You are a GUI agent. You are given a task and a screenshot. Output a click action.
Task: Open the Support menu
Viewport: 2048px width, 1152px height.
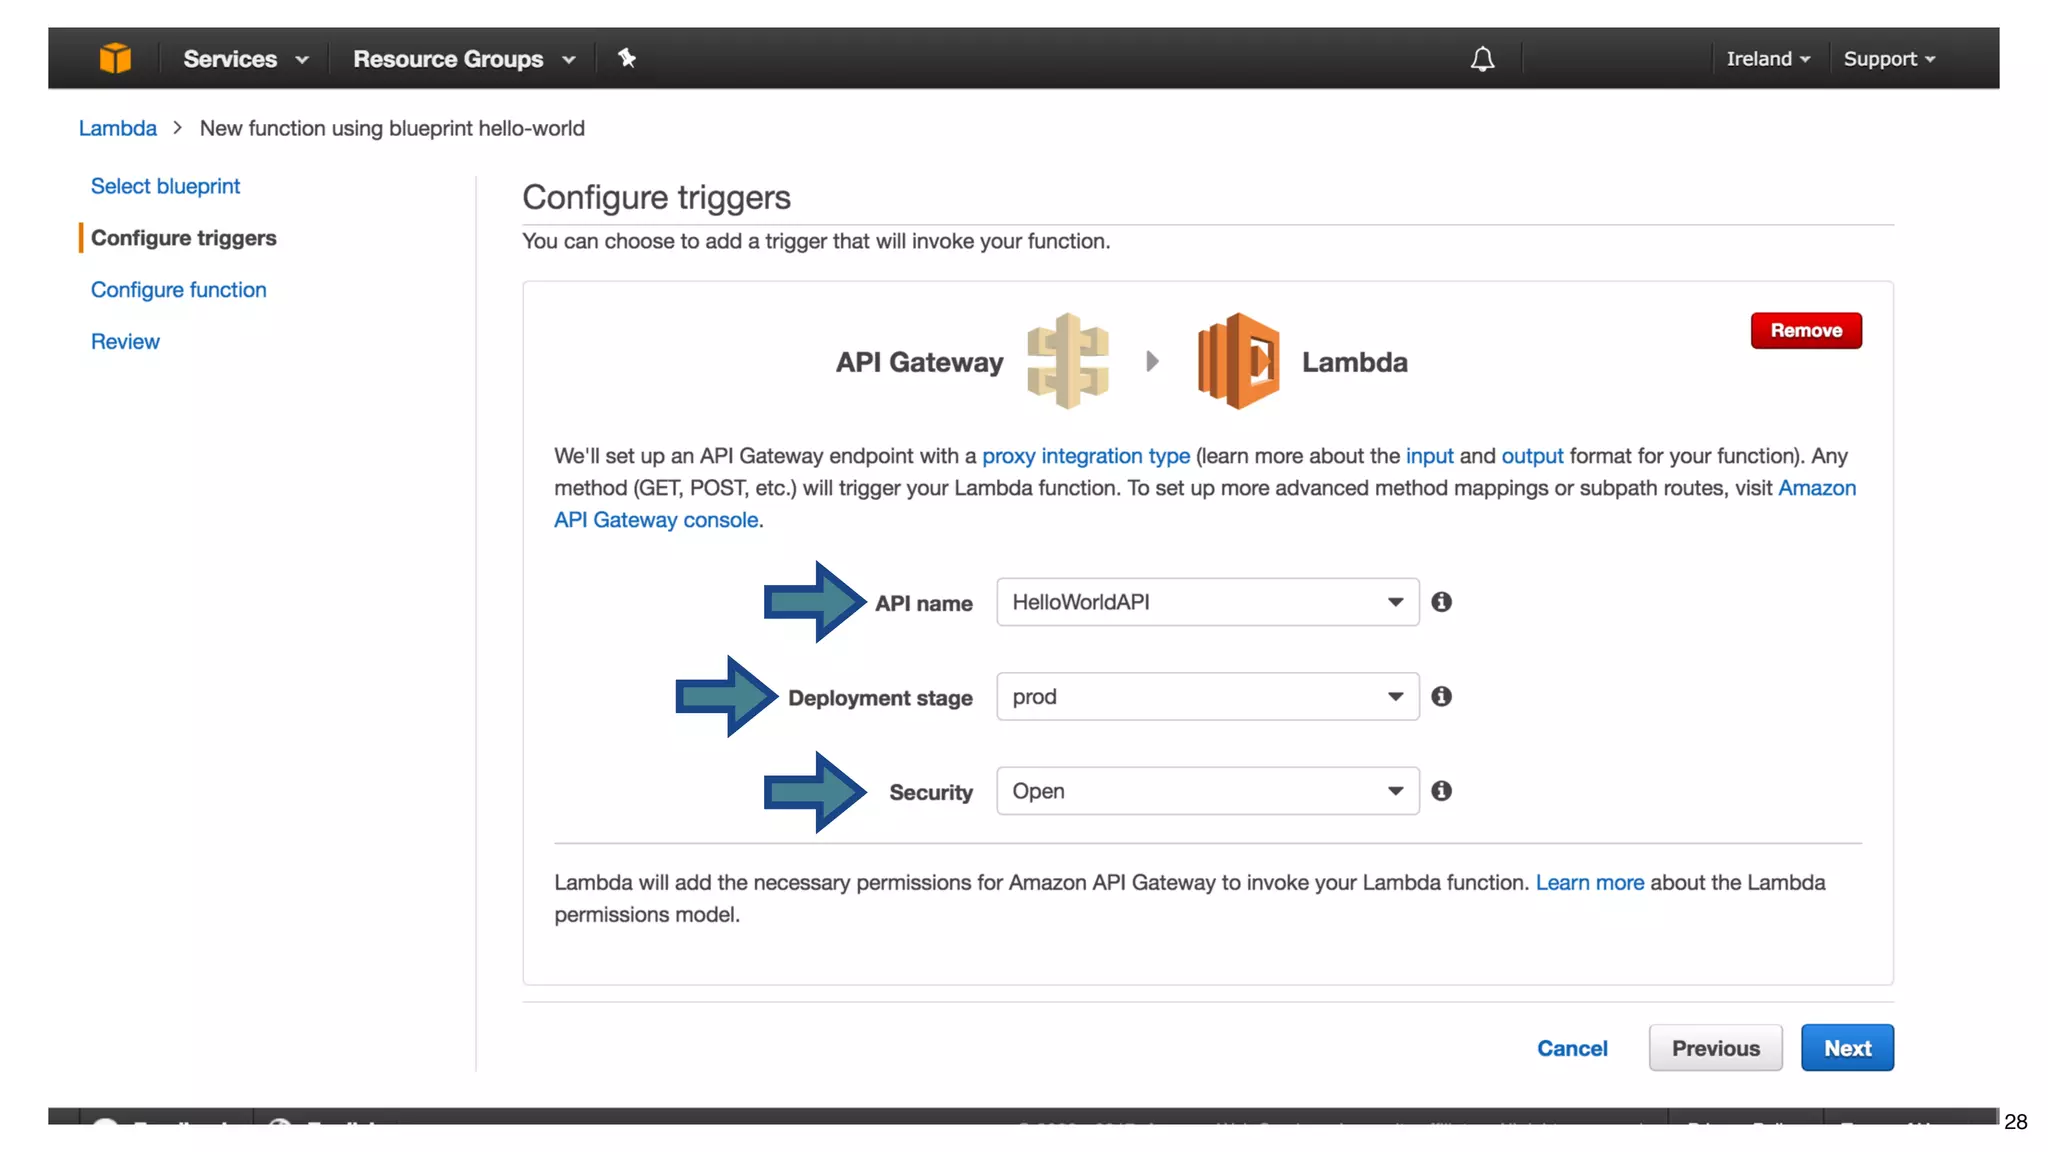click(x=1889, y=59)
